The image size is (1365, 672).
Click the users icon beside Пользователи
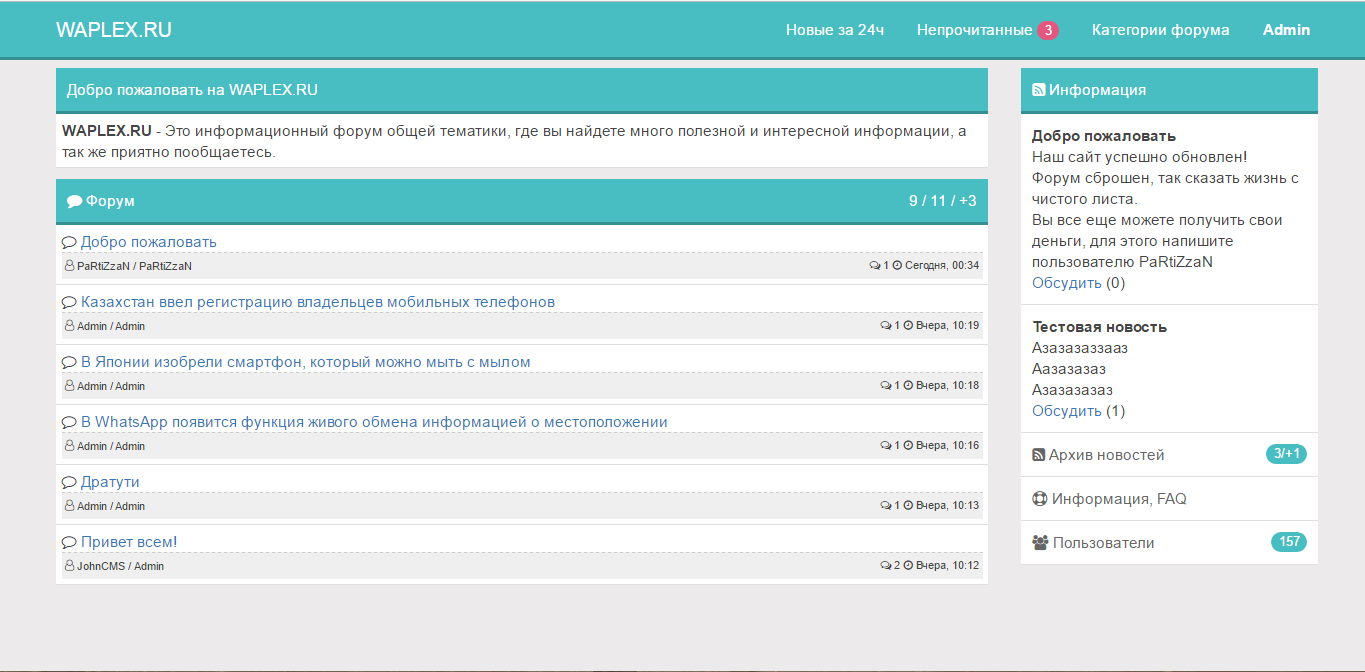1040,543
